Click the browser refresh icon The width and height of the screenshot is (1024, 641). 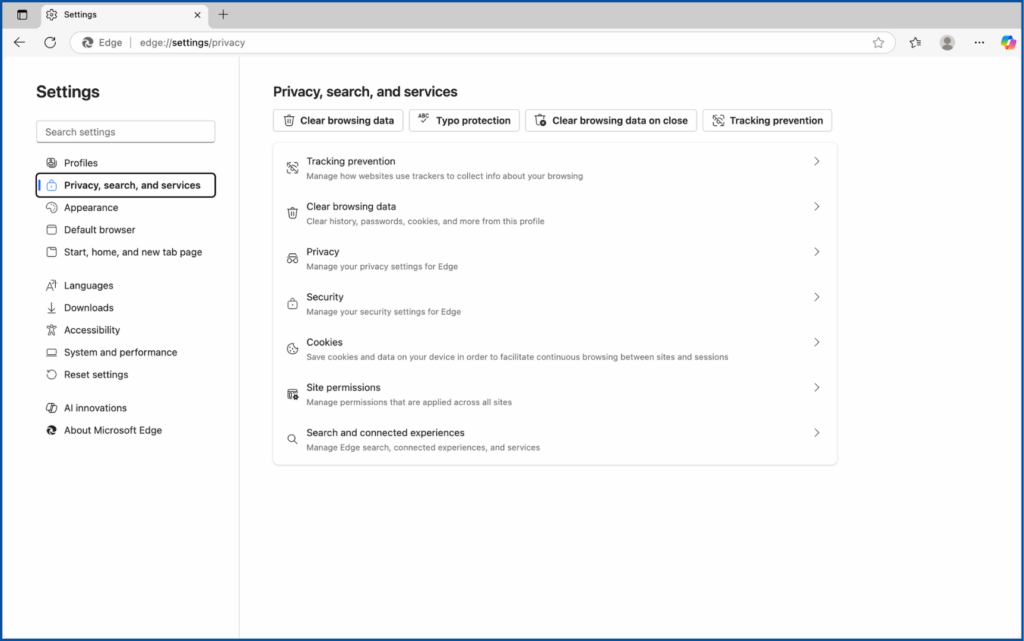[x=50, y=43]
